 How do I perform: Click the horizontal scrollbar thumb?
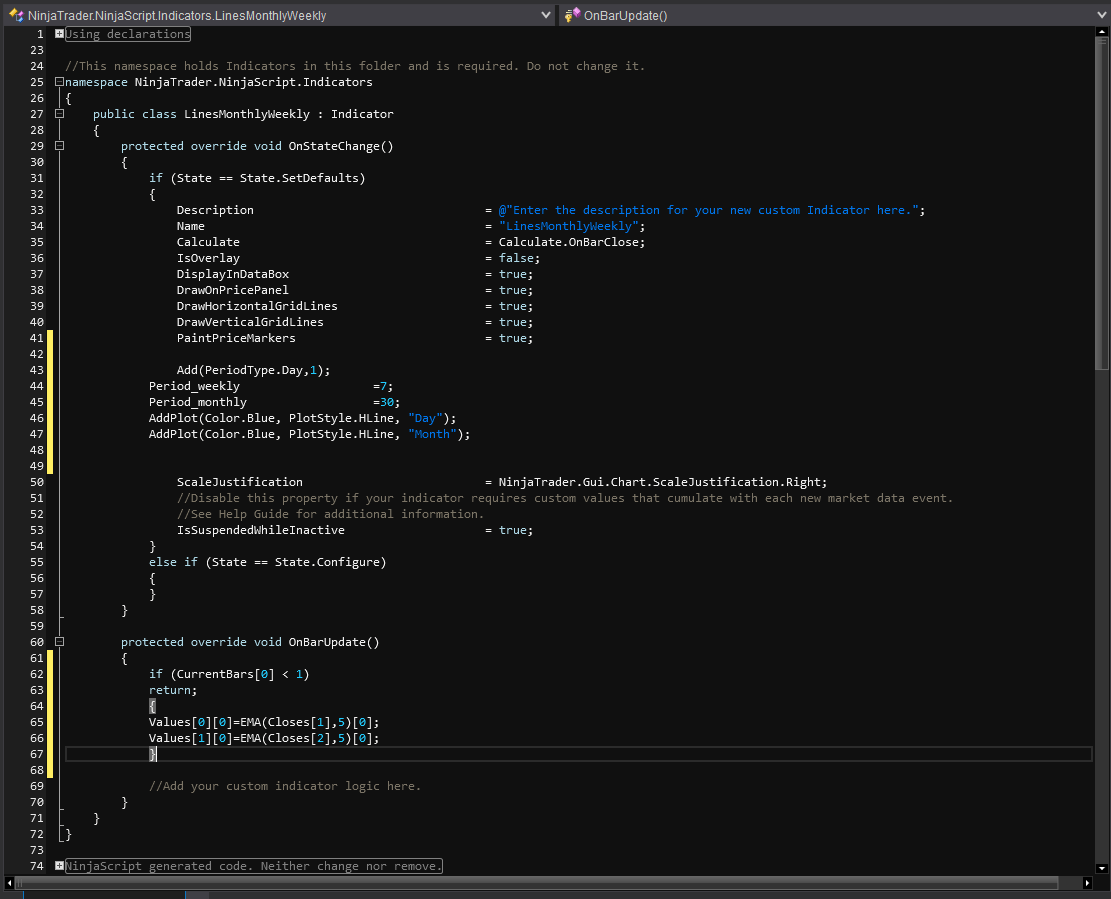536,883
